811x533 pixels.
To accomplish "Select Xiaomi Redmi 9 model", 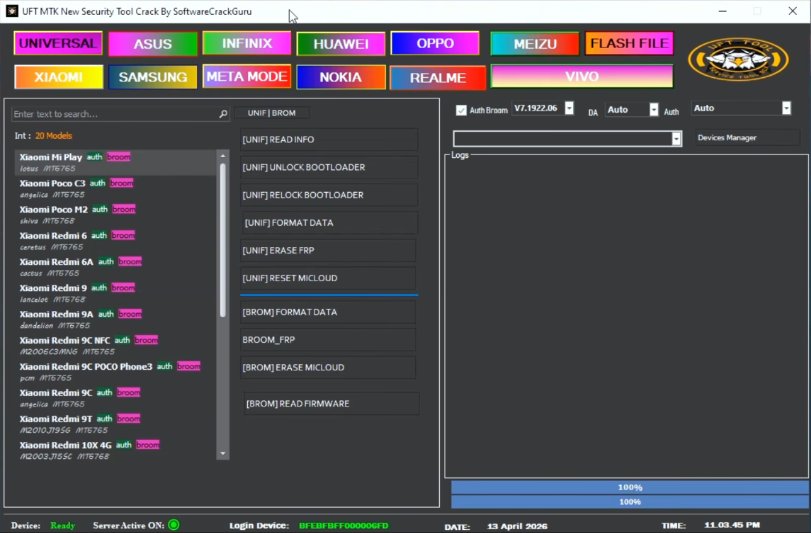I will pyautogui.click(x=116, y=293).
